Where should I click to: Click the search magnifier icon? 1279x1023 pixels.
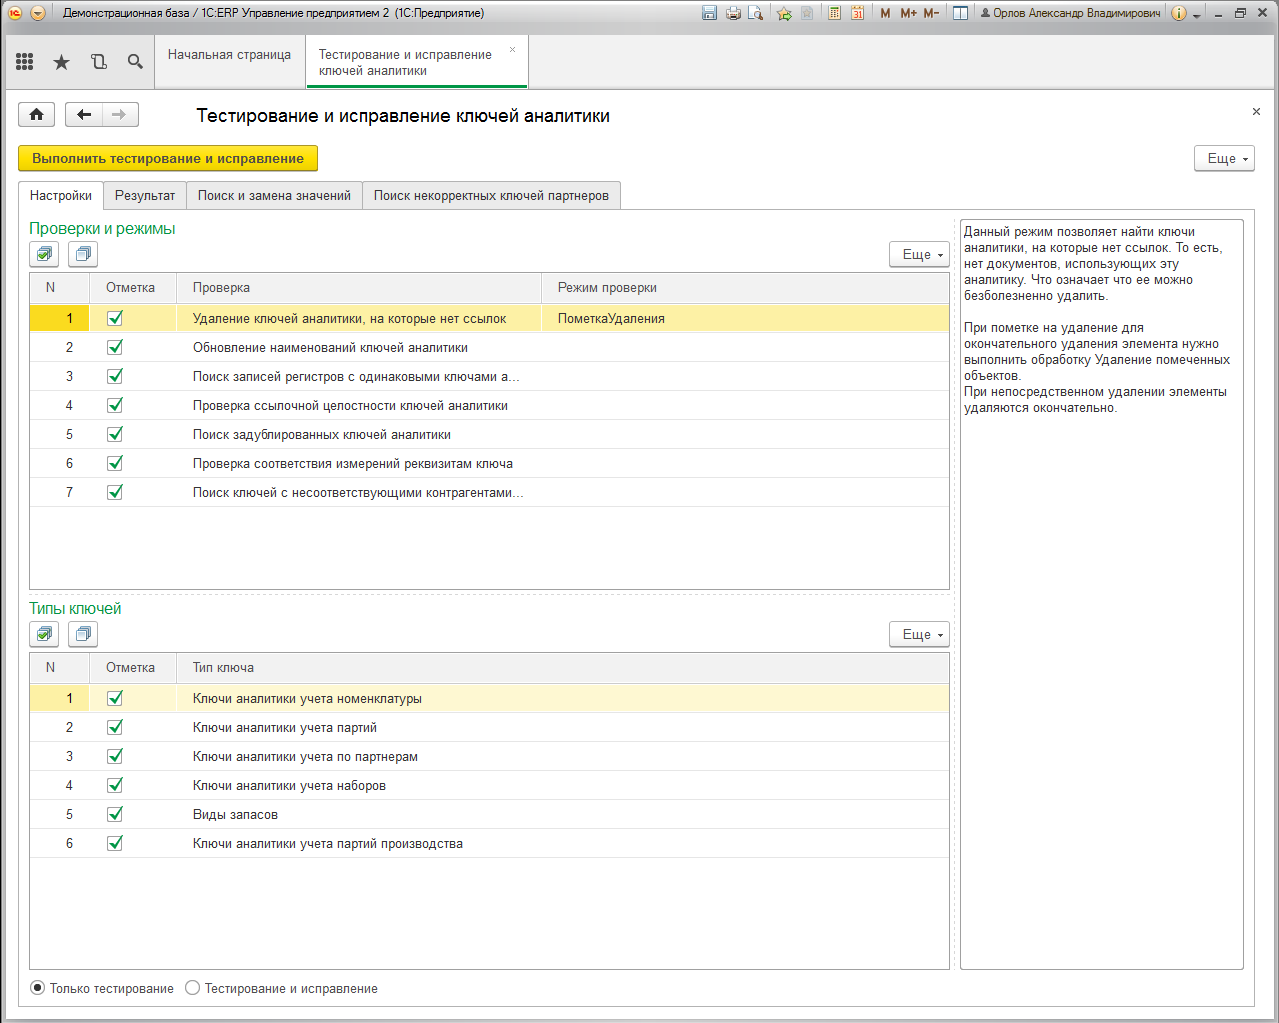[x=135, y=62]
